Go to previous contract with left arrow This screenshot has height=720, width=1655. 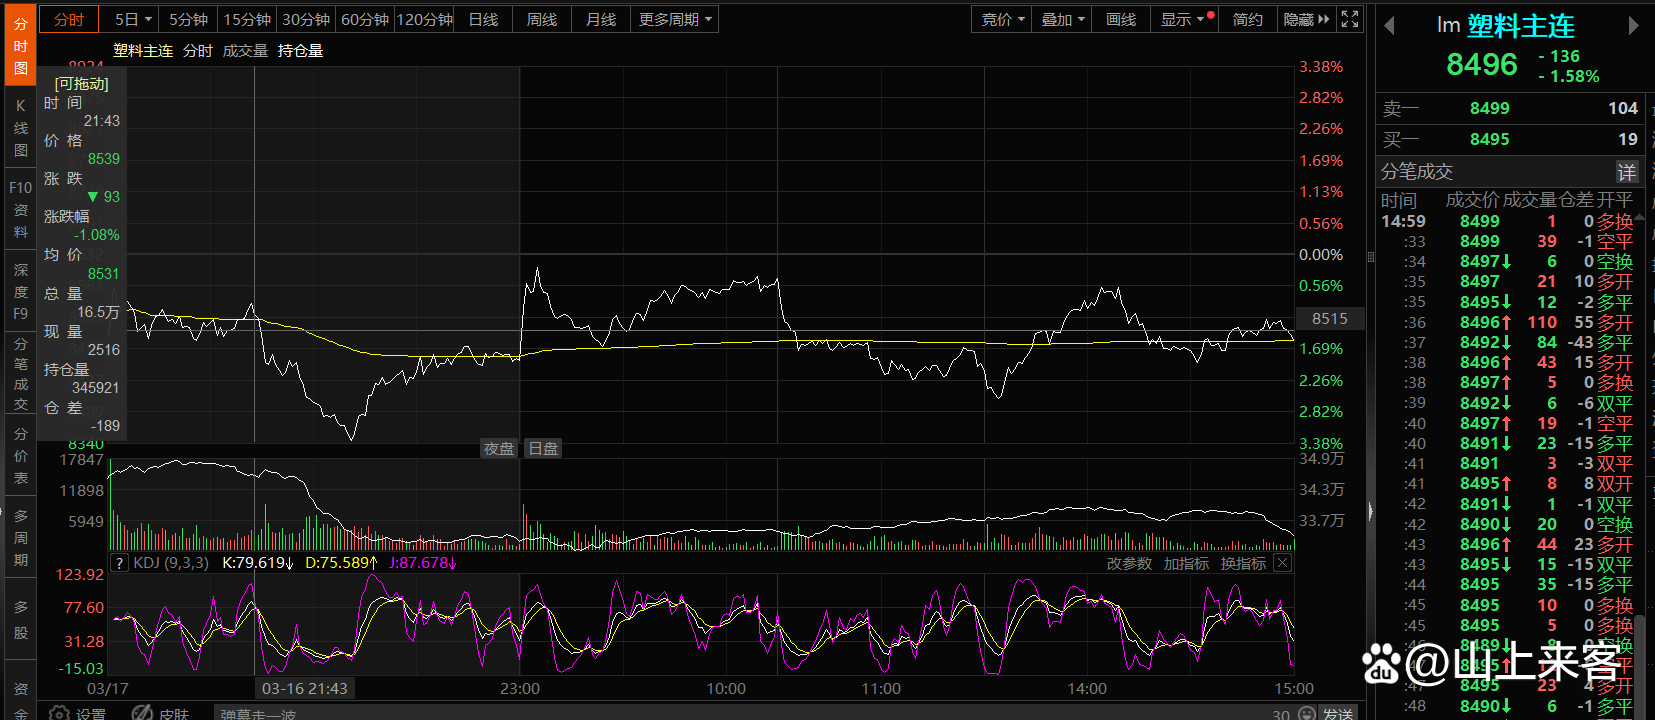click(1389, 26)
